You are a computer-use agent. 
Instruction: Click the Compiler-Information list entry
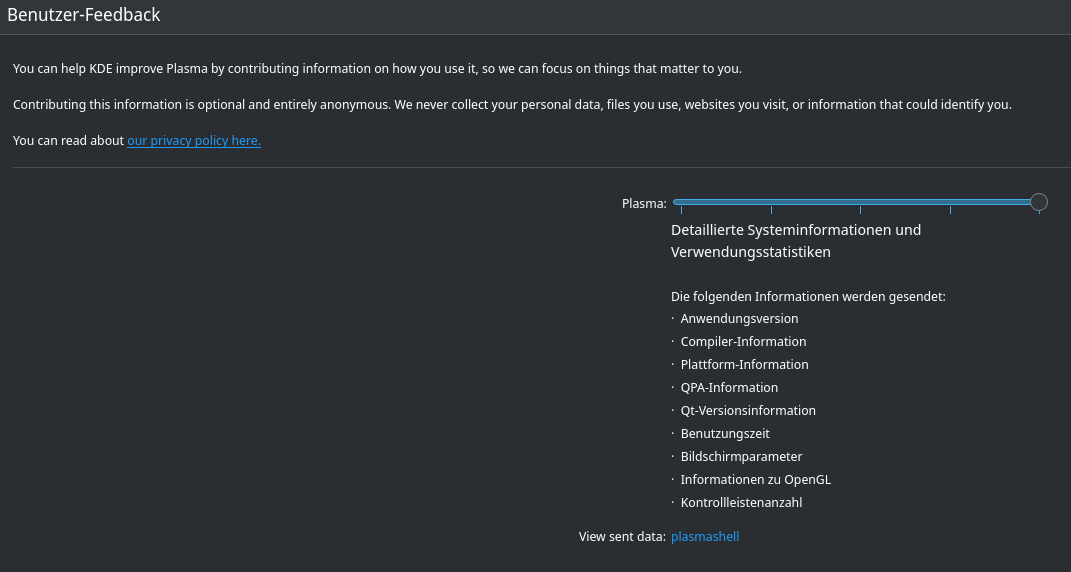(x=743, y=342)
